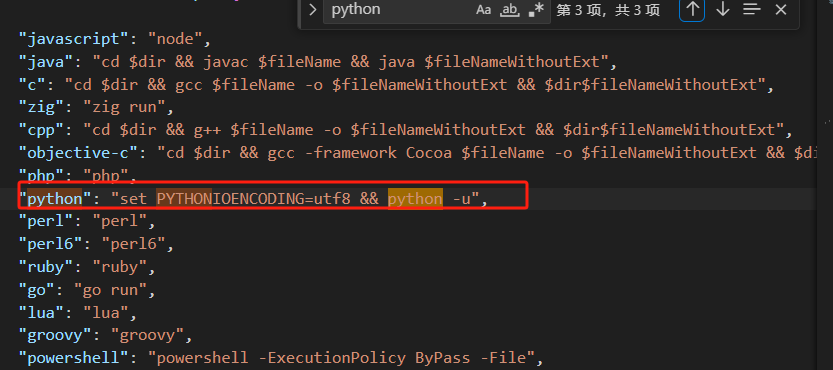Click the "node" value text
This screenshot has width=833, height=370.
175,39
